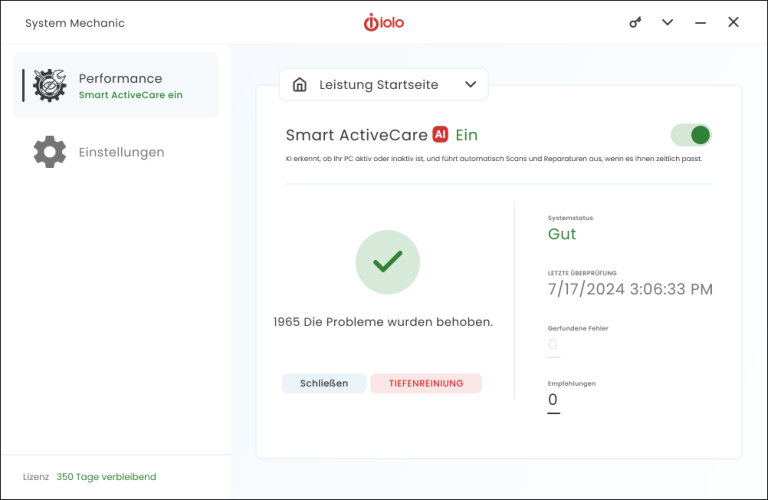Screen dimensions: 768x500
Task: Click Smart ActiveCare ein sidebar subtitle
Action: [x=131, y=95]
